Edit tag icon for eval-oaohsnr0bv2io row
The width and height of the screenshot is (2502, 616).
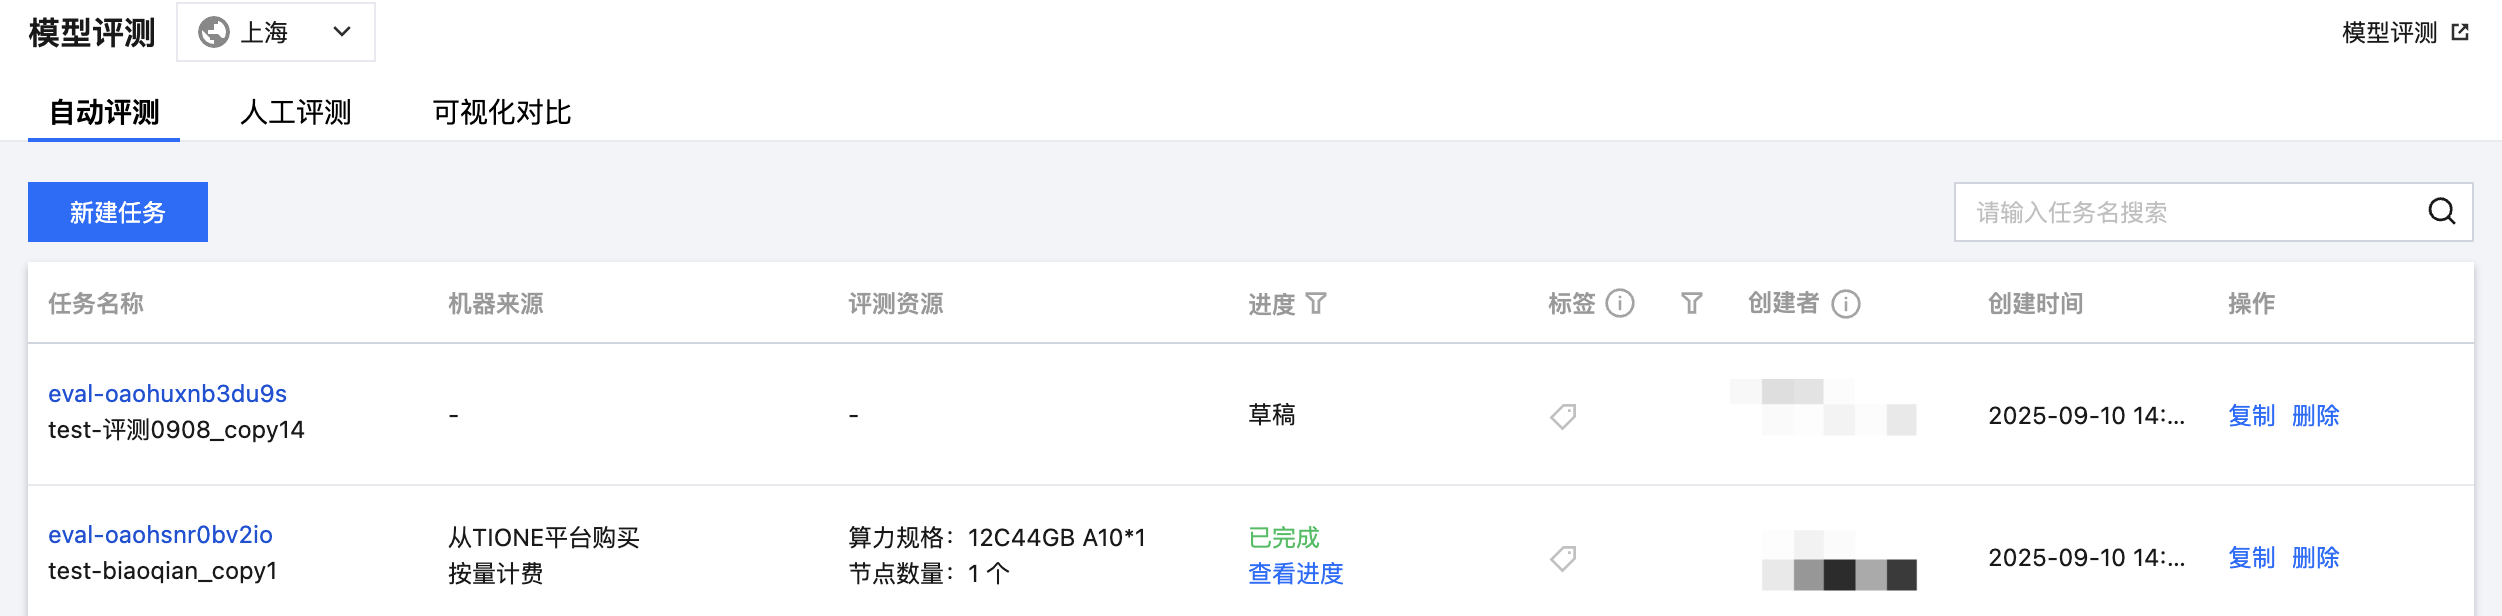coord(1563,558)
